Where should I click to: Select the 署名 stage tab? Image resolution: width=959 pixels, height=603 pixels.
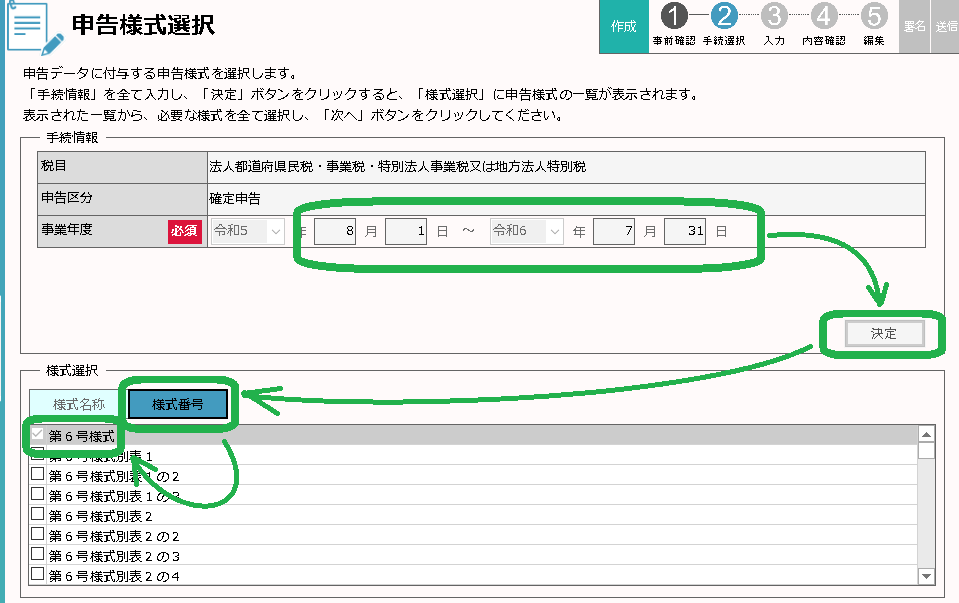point(913,26)
